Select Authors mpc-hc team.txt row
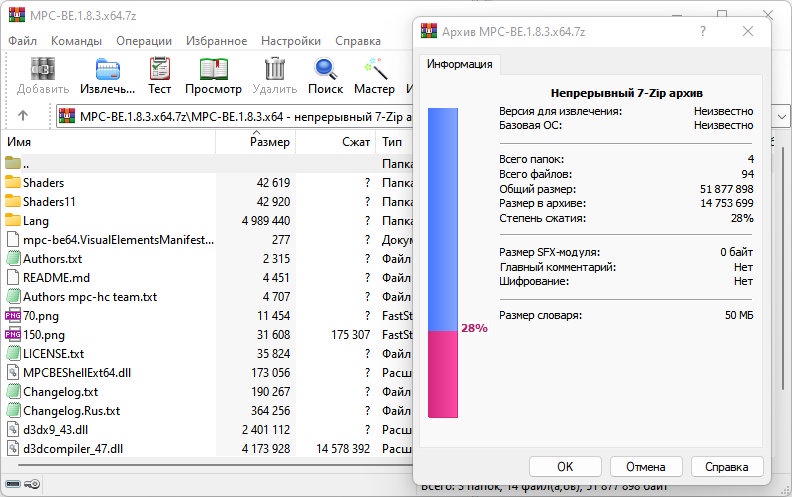 tap(208, 296)
